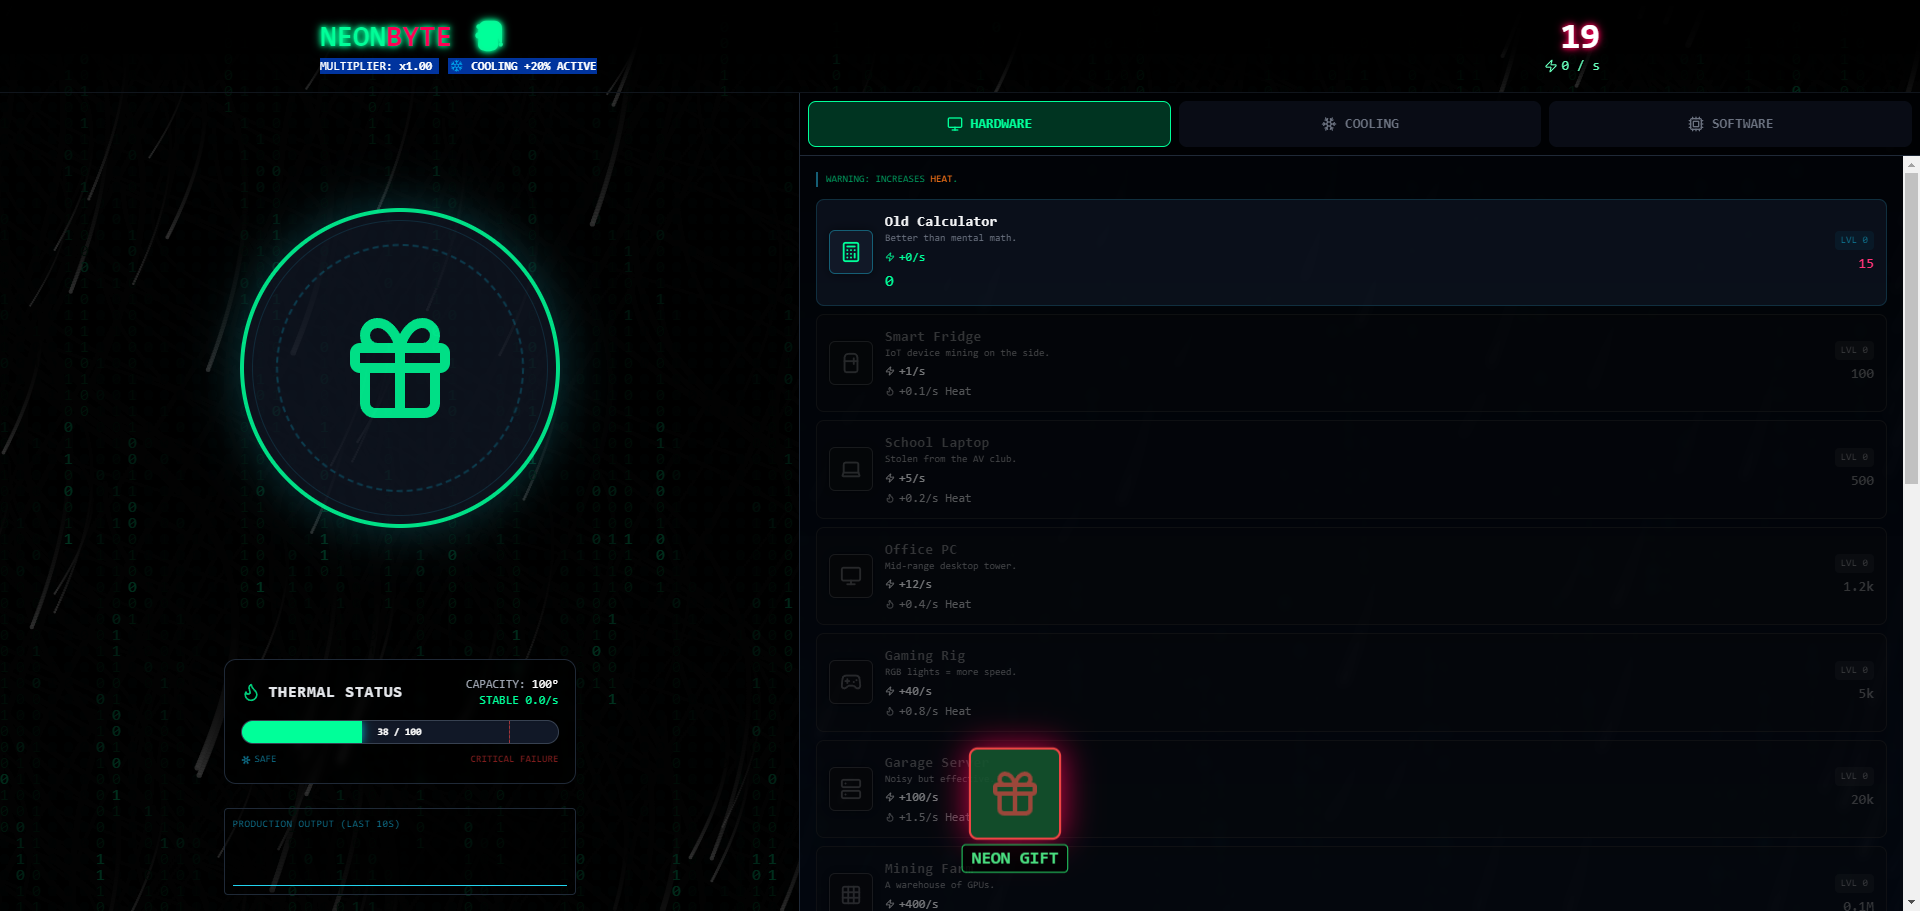The width and height of the screenshot is (1920, 911).
Task: Buy the Old Calculator upgrade
Action: click(x=1351, y=252)
